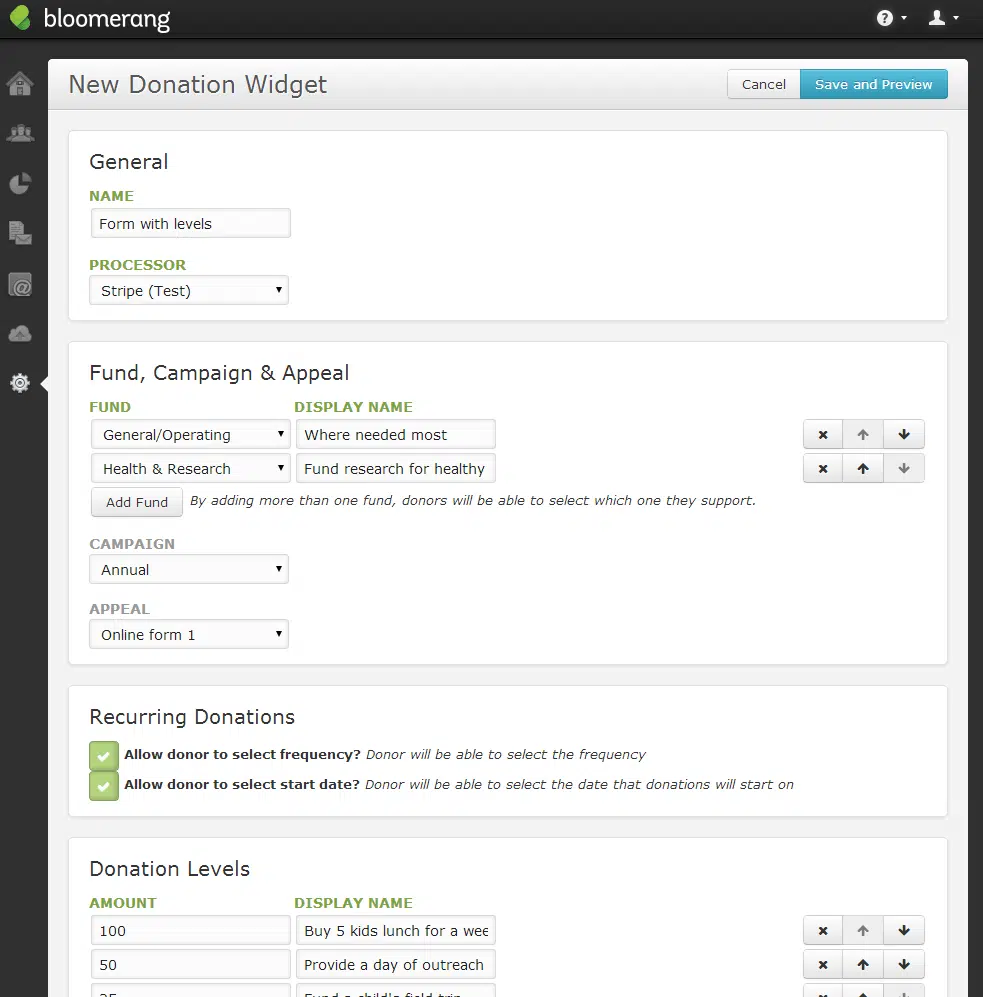
Task: Uncheck 'Allow donor to select frequency?'
Action: click(x=103, y=756)
